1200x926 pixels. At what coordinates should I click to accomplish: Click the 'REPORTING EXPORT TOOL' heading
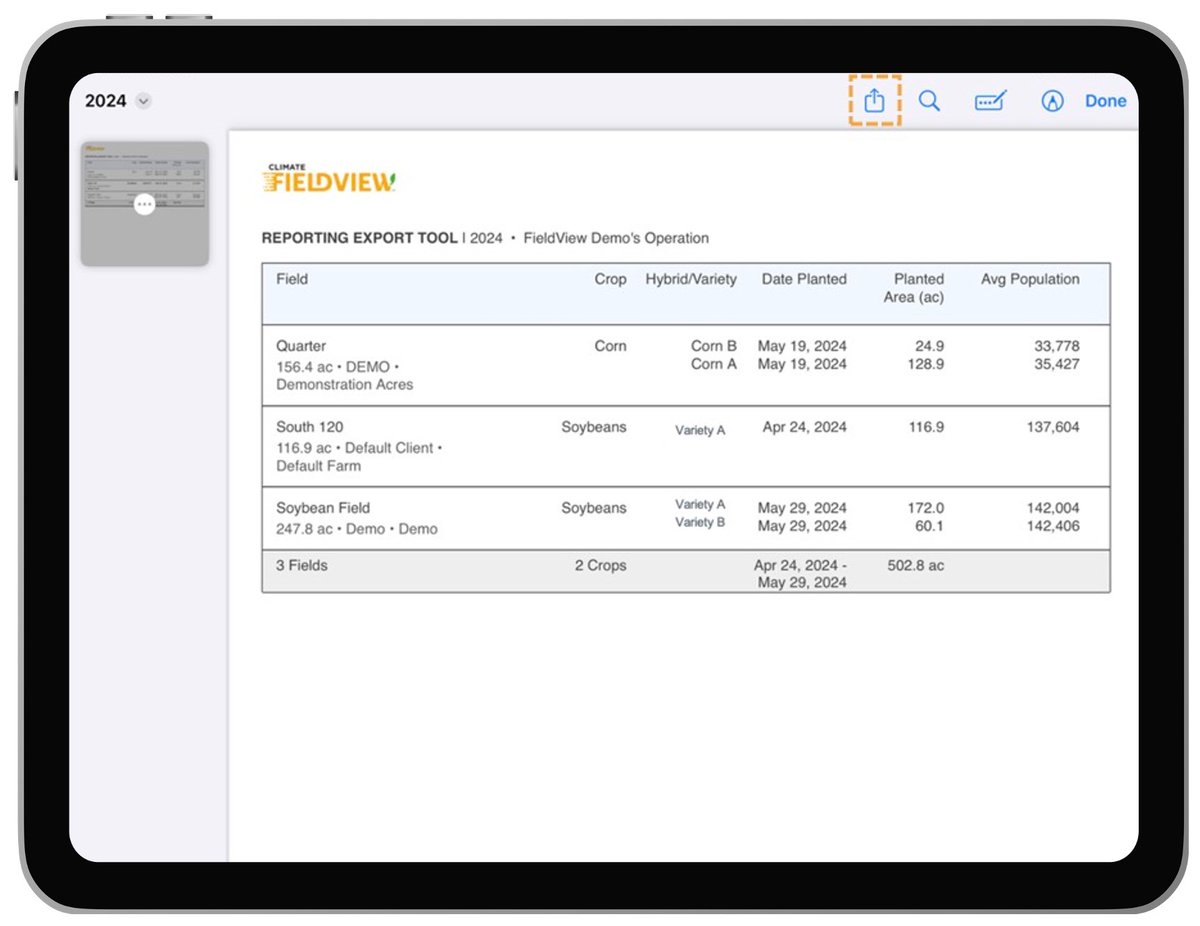coord(360,238)
